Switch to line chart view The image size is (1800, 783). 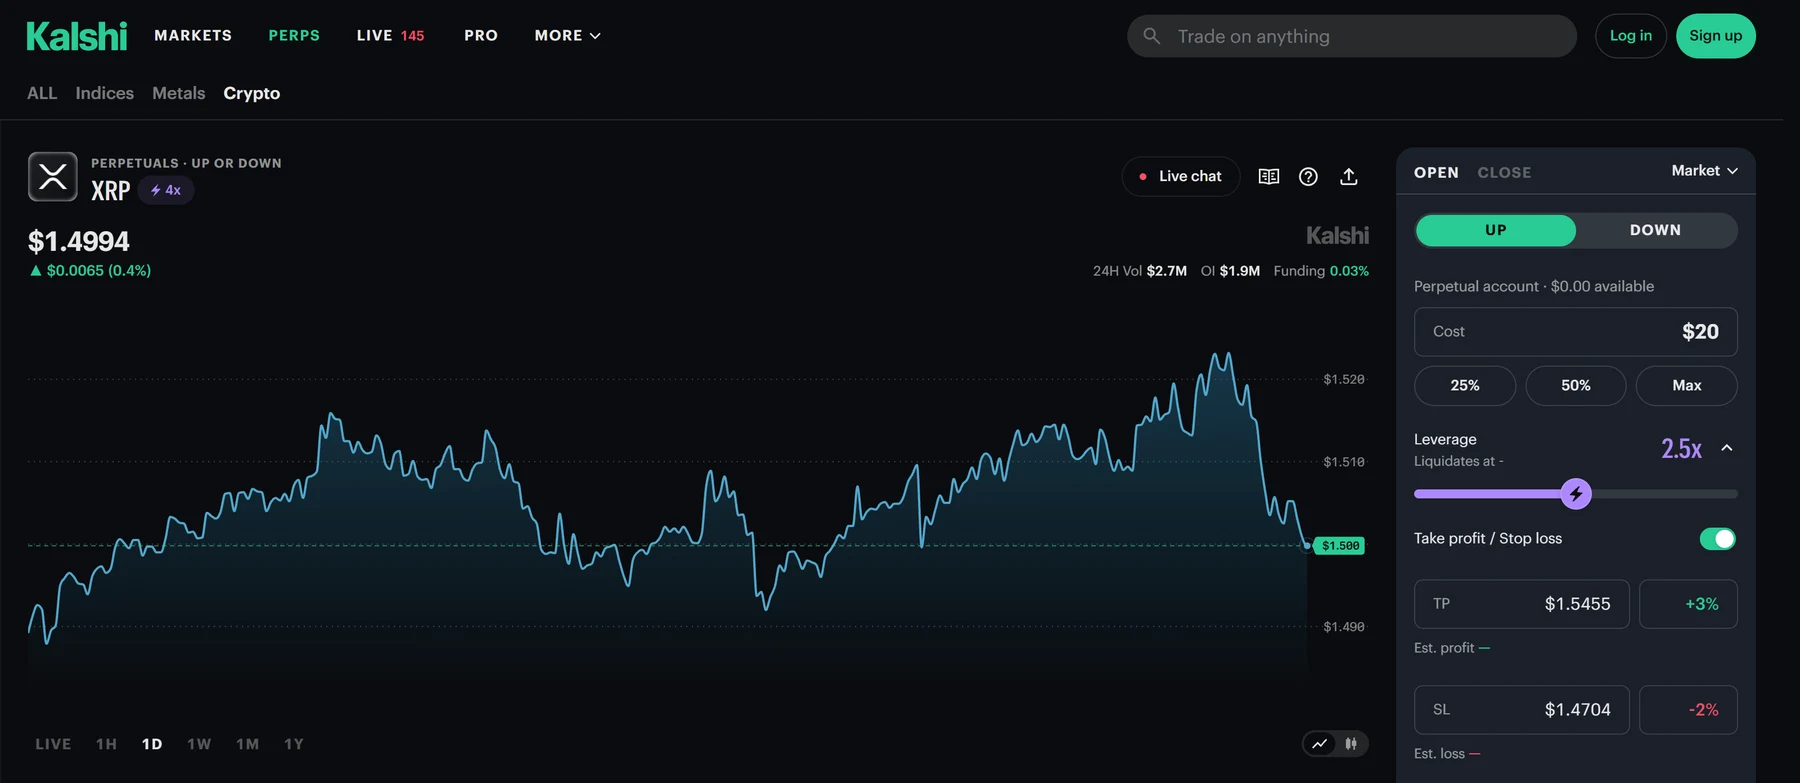1320,744
